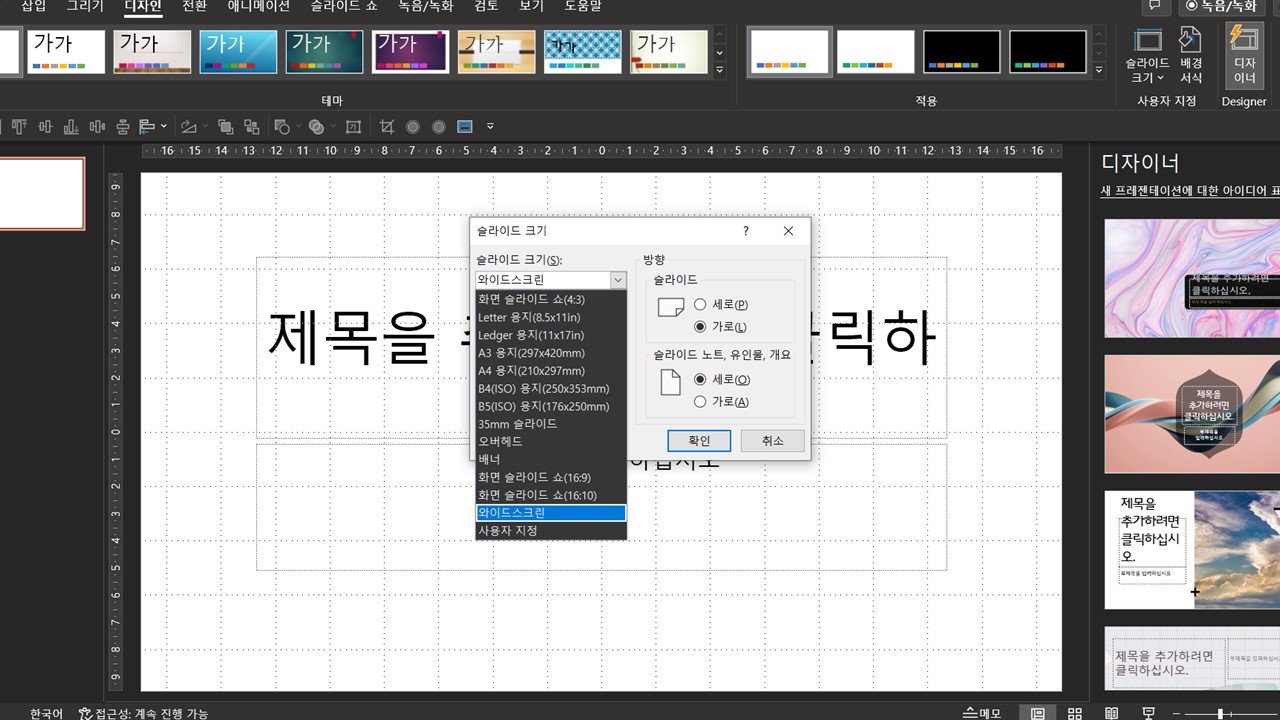Pick the pink marble designer idea

click(x=1192, y=278)
